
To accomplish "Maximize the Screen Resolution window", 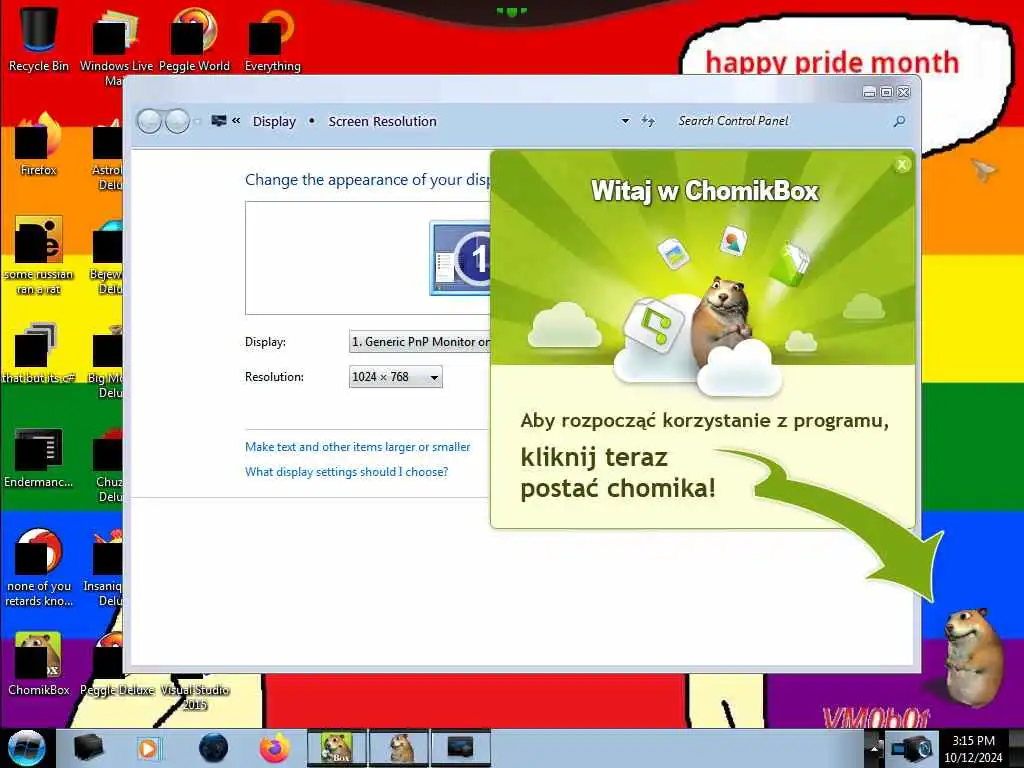I will [886, 93].
